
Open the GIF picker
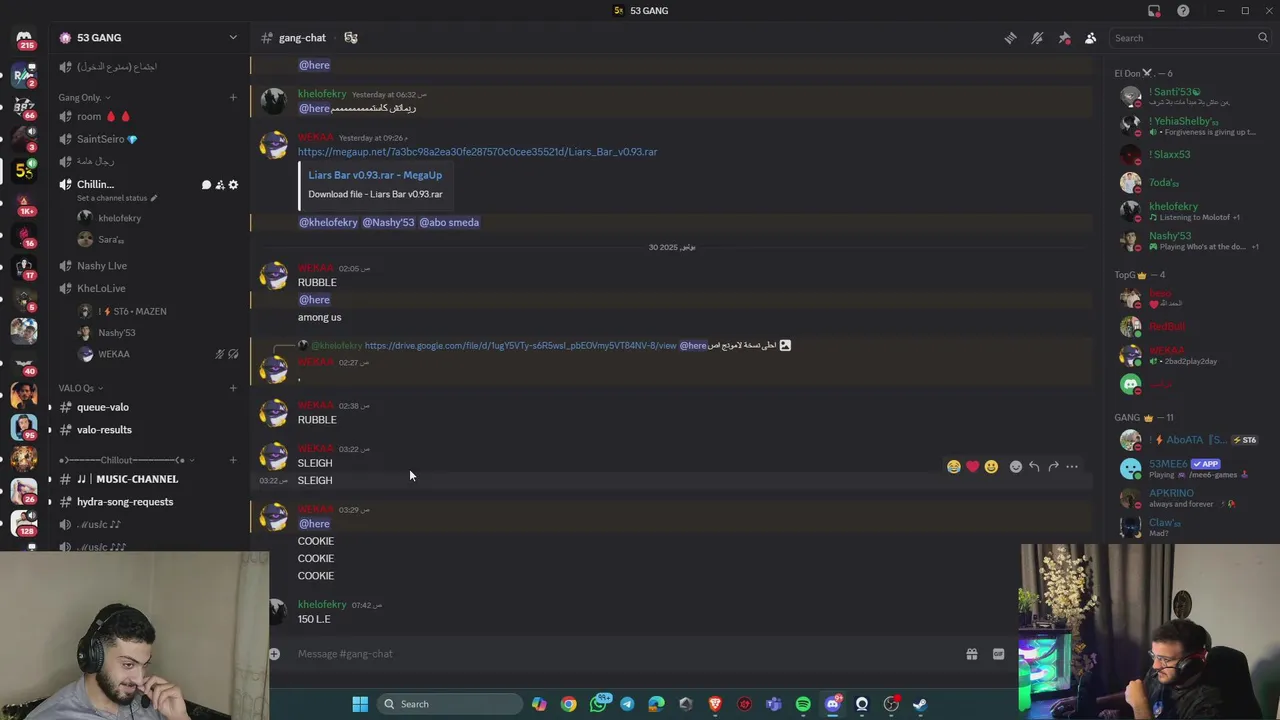pos(998,654)
